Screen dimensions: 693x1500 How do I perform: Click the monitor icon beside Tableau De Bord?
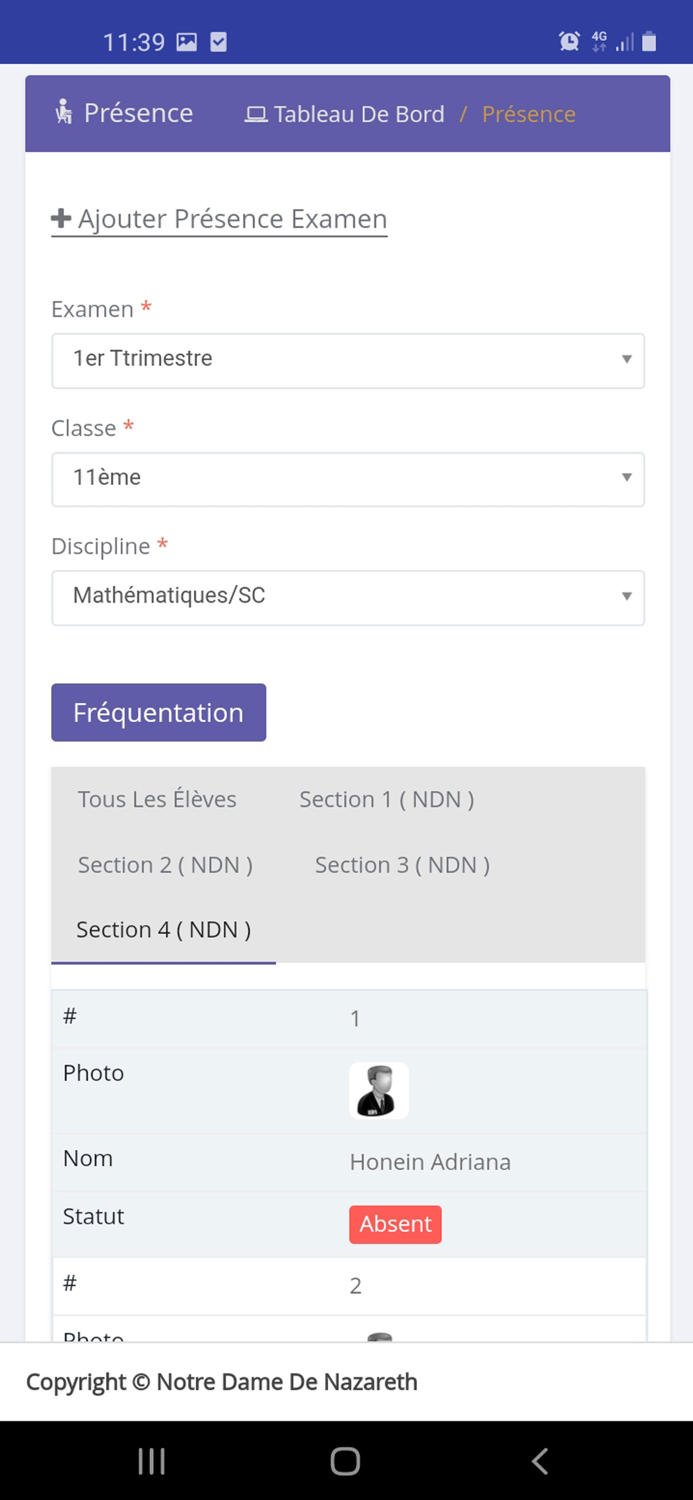point(253,114)
